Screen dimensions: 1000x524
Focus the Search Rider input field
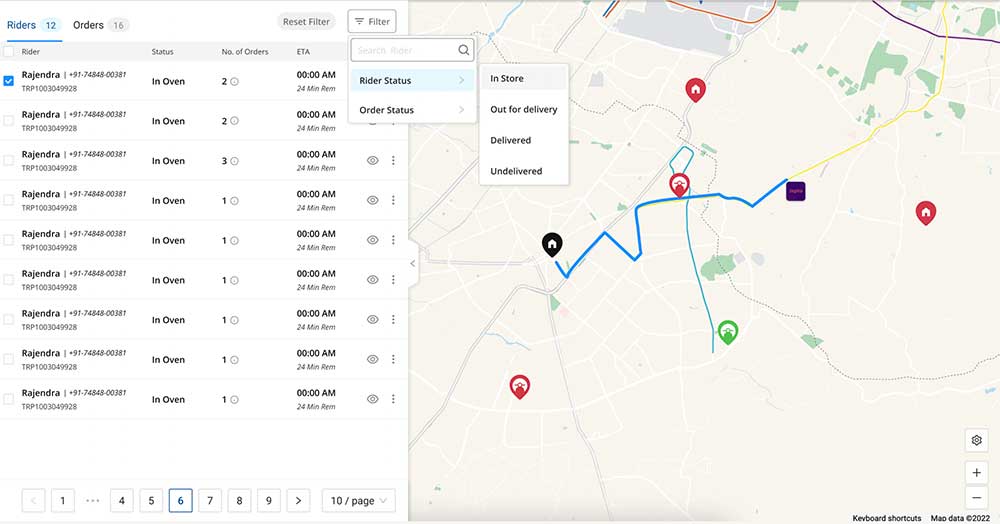coord(406,50)
